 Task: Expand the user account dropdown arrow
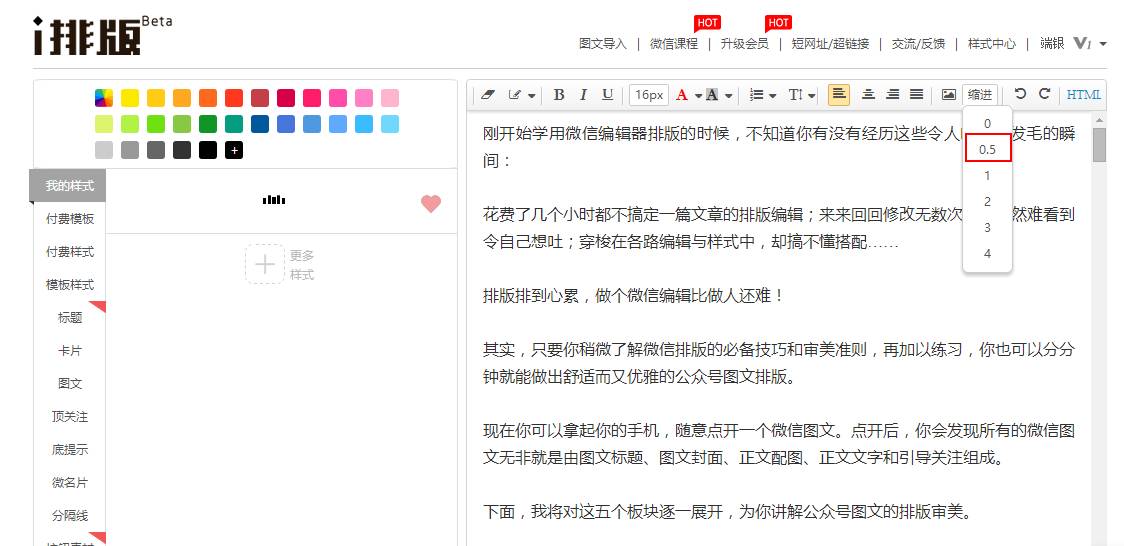(1102, 44)
